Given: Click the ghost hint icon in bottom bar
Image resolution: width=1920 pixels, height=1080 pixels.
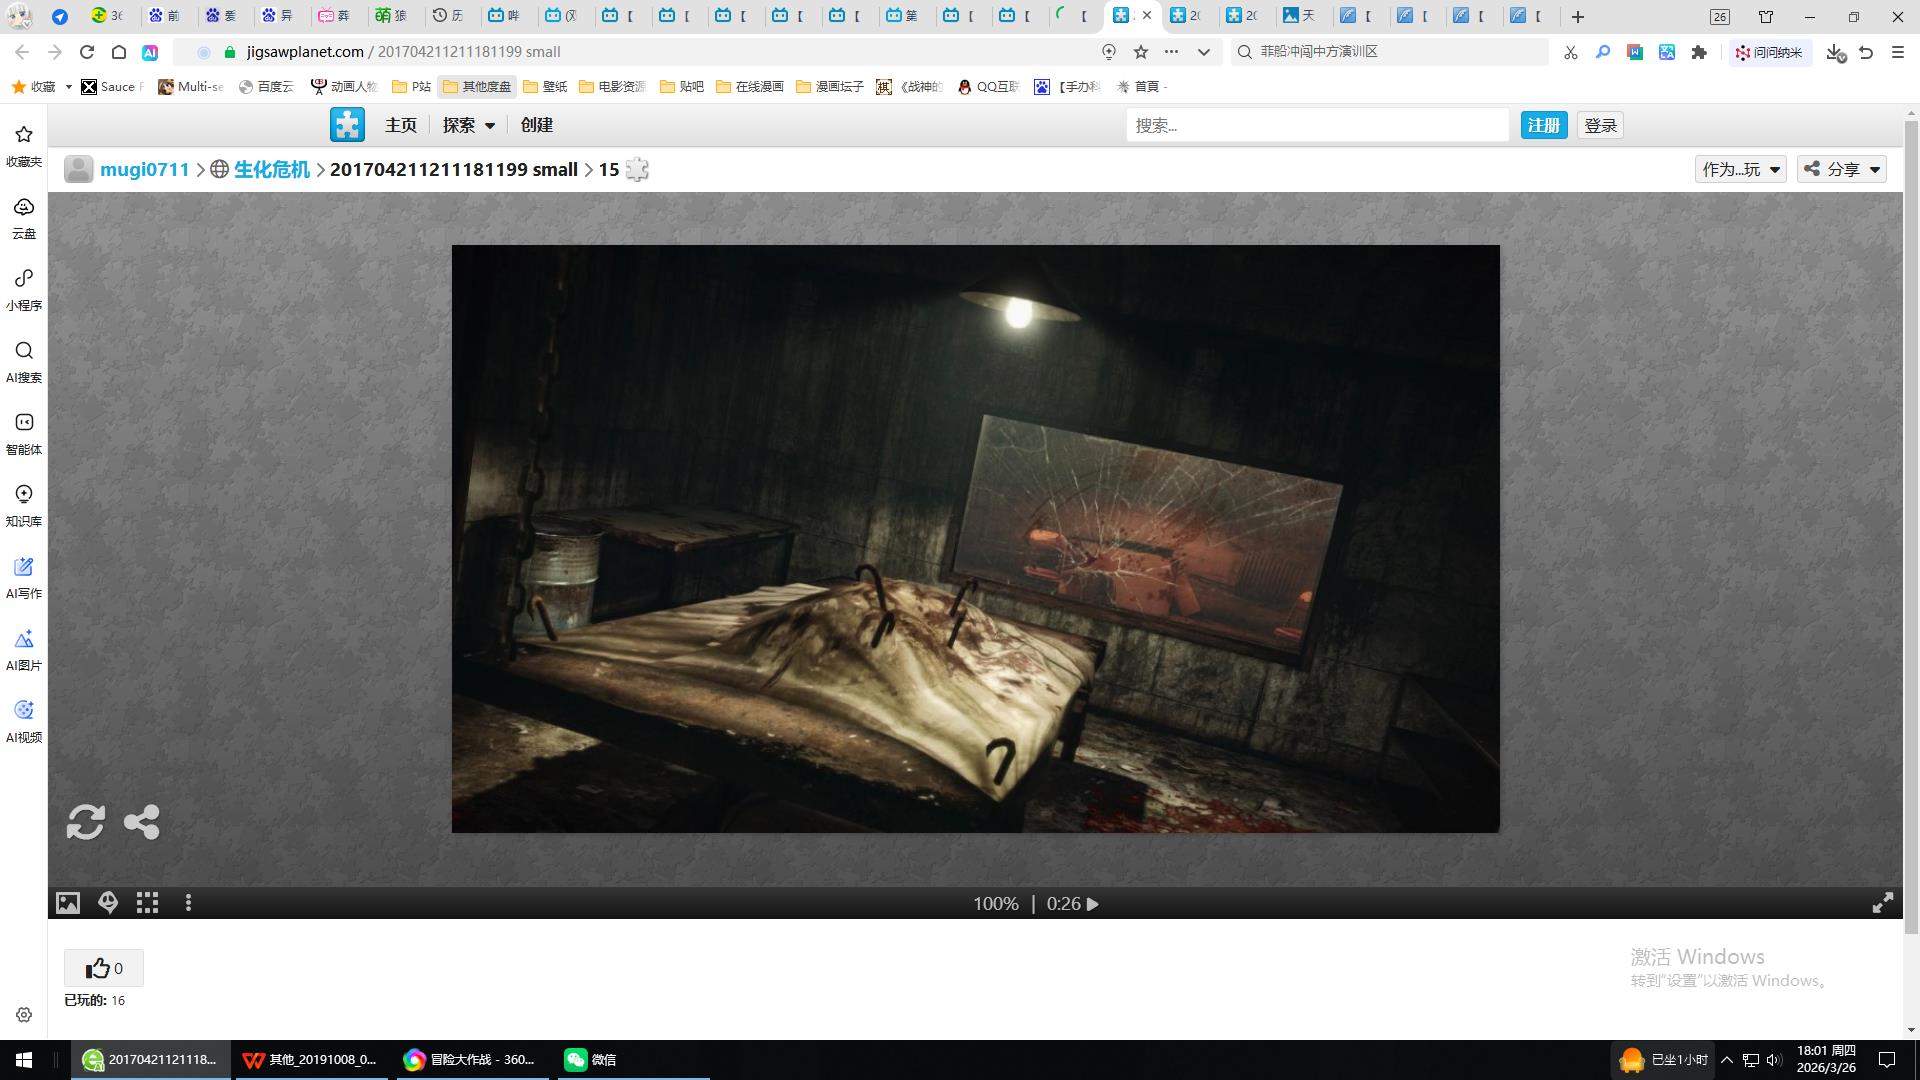Looking at the screenshot, I should click(x=108, y=903).
